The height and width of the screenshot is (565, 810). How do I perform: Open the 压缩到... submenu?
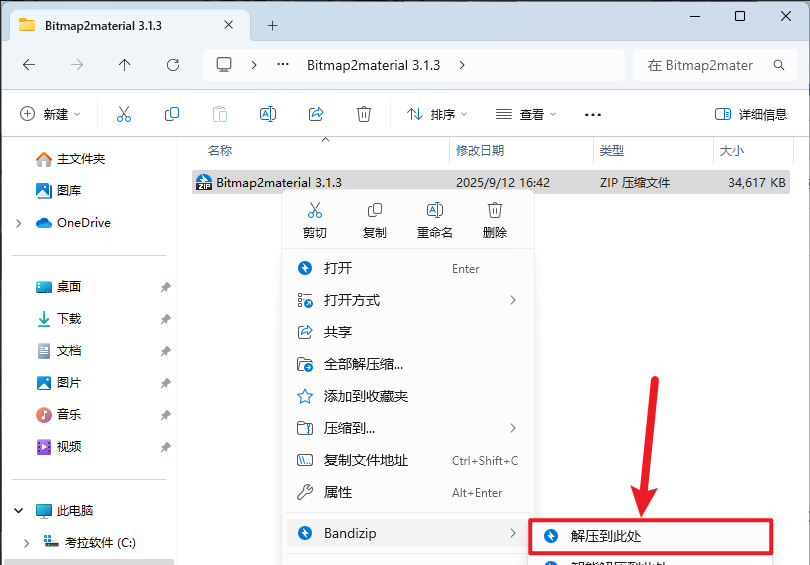[x=408, y=428]
